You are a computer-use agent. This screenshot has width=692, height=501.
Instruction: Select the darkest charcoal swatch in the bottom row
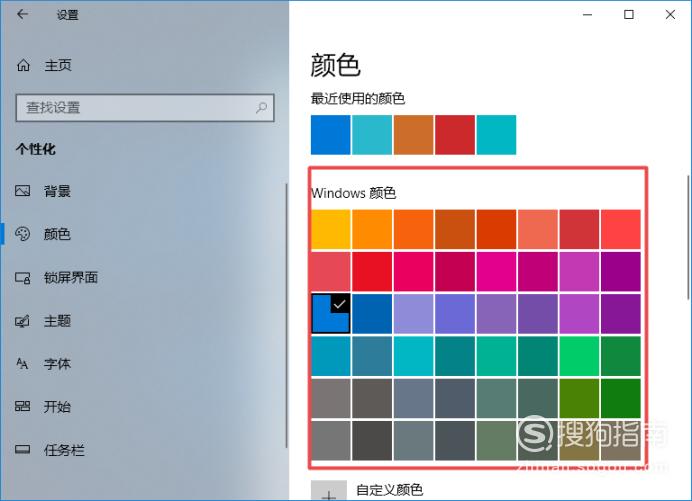tap(372, 441)
